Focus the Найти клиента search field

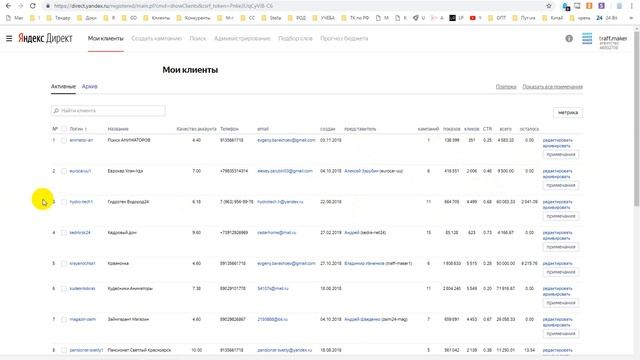click(108, 111)
